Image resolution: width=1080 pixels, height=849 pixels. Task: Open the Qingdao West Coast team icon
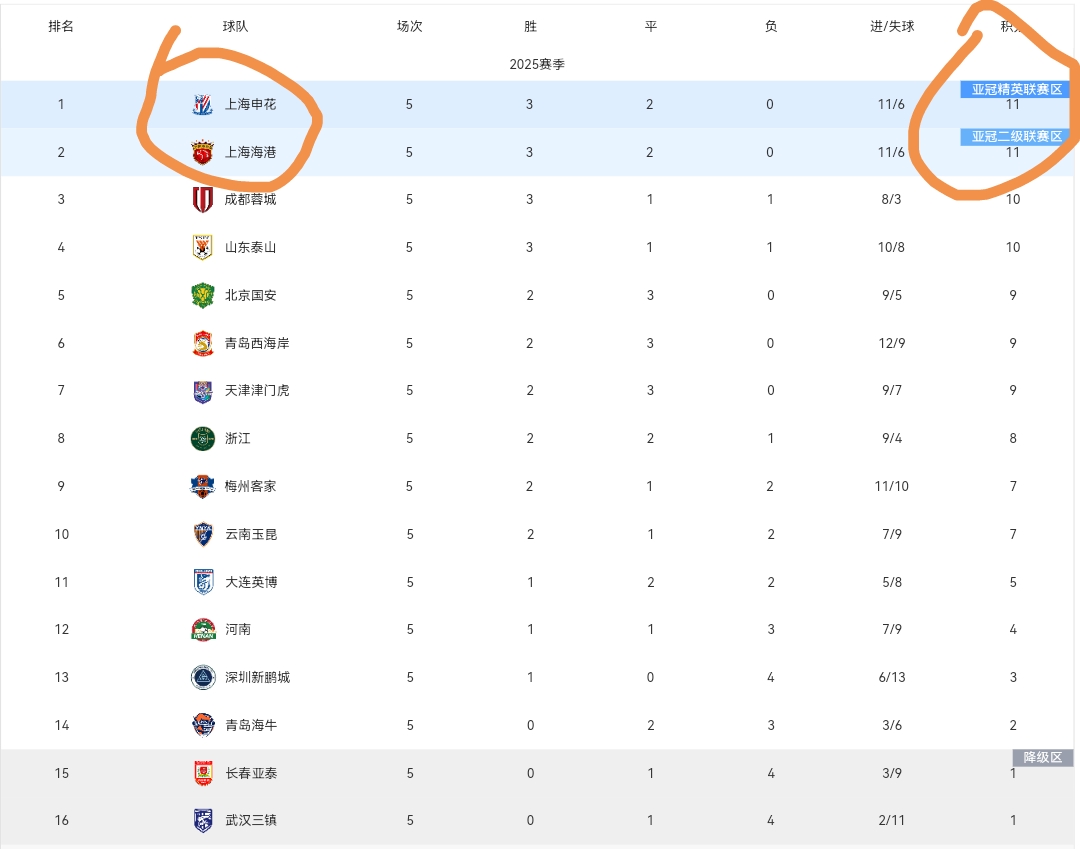pyautogui.click(x=202, y=343)
